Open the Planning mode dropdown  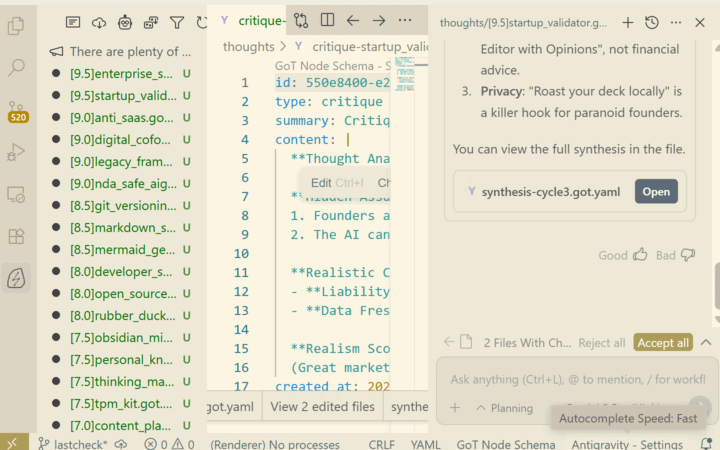click(x=505, y=408)
